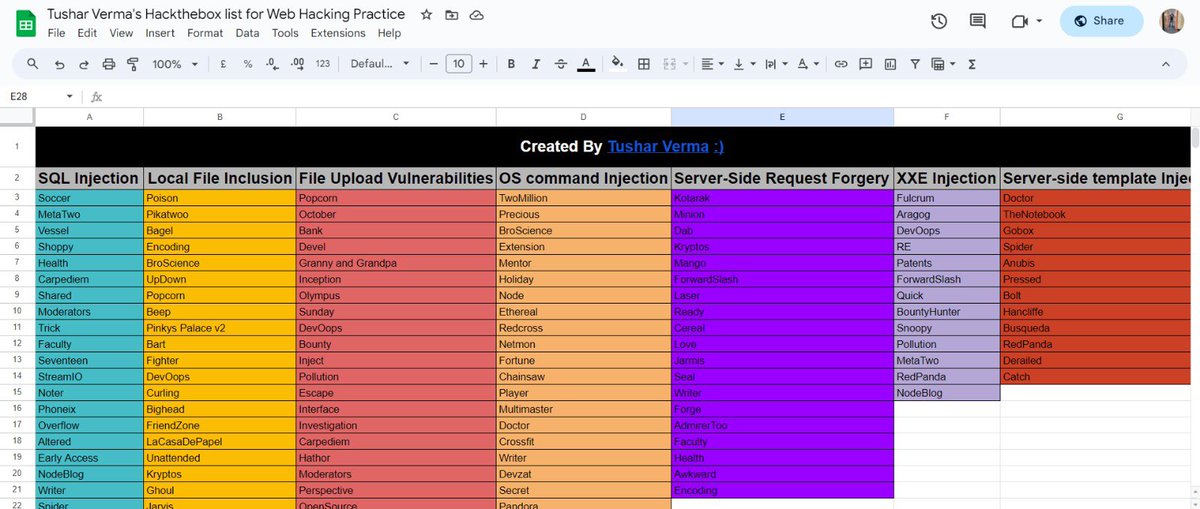Open the 123 more formats menu

(x=322, y=64)
